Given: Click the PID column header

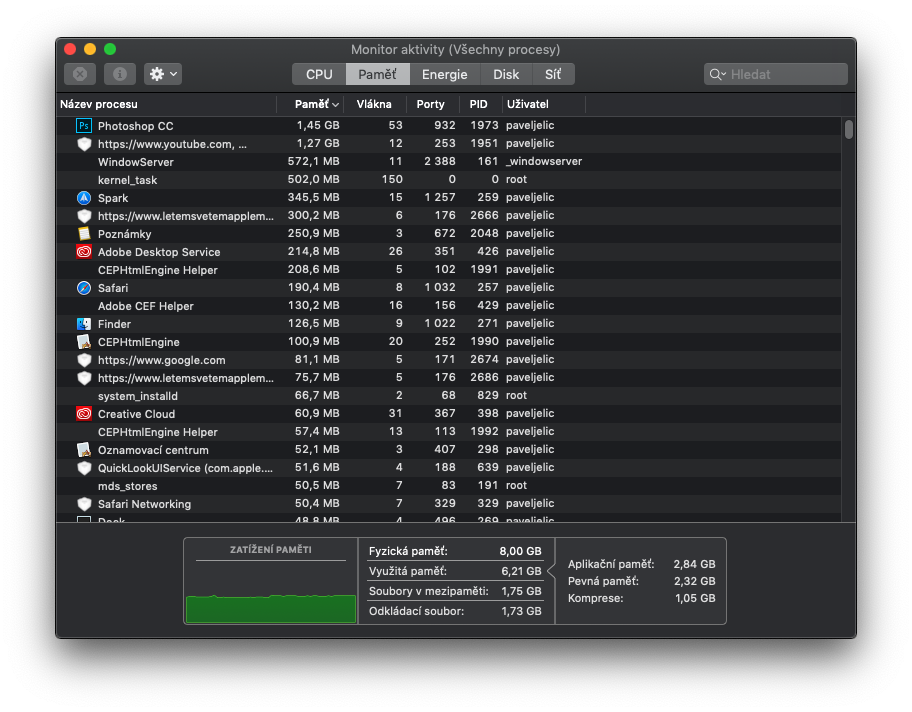Looking at the screenshot, I should (x=478, y=104).
